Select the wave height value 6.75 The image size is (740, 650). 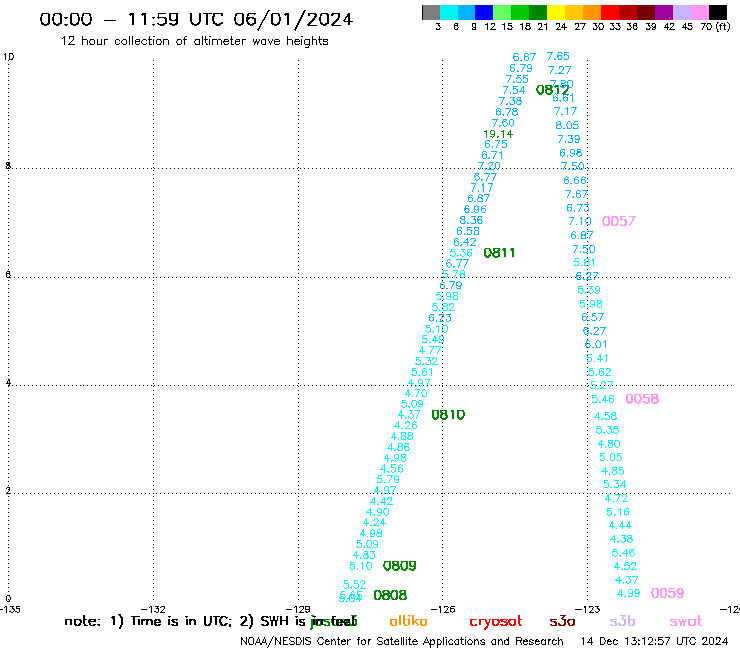(x=496, y=144)
